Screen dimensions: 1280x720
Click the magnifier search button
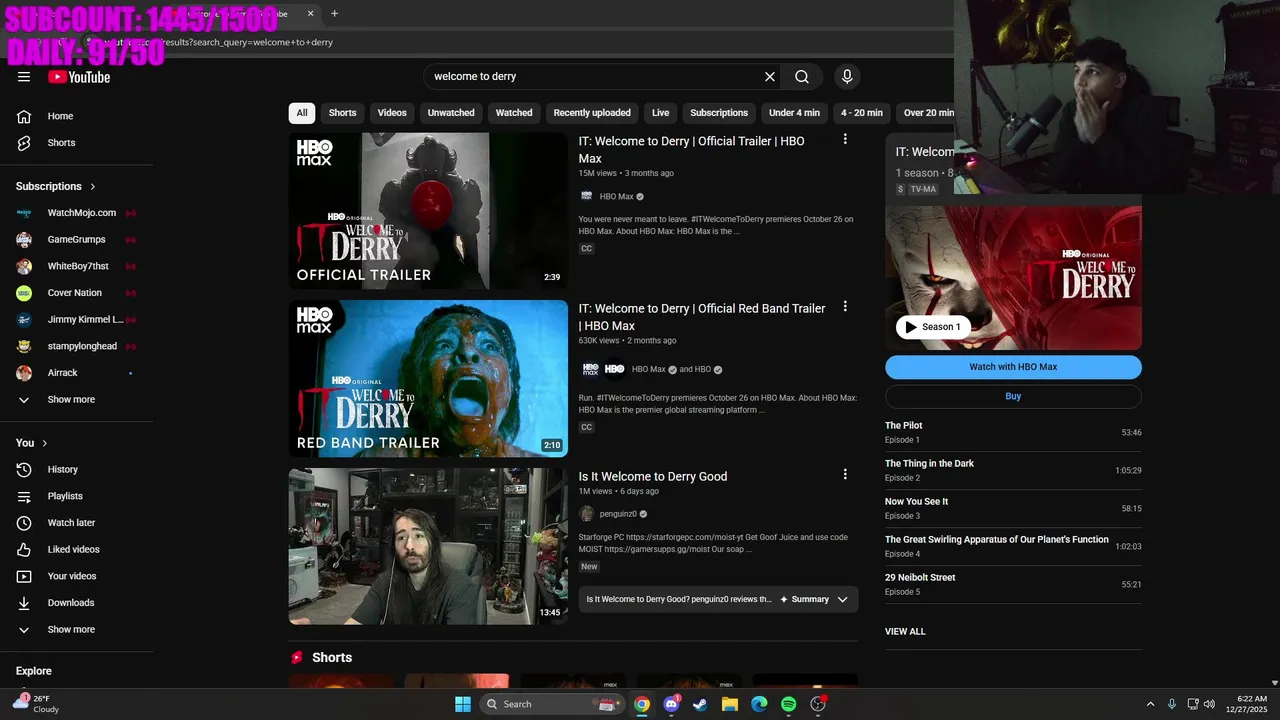[x=802, y=77]
